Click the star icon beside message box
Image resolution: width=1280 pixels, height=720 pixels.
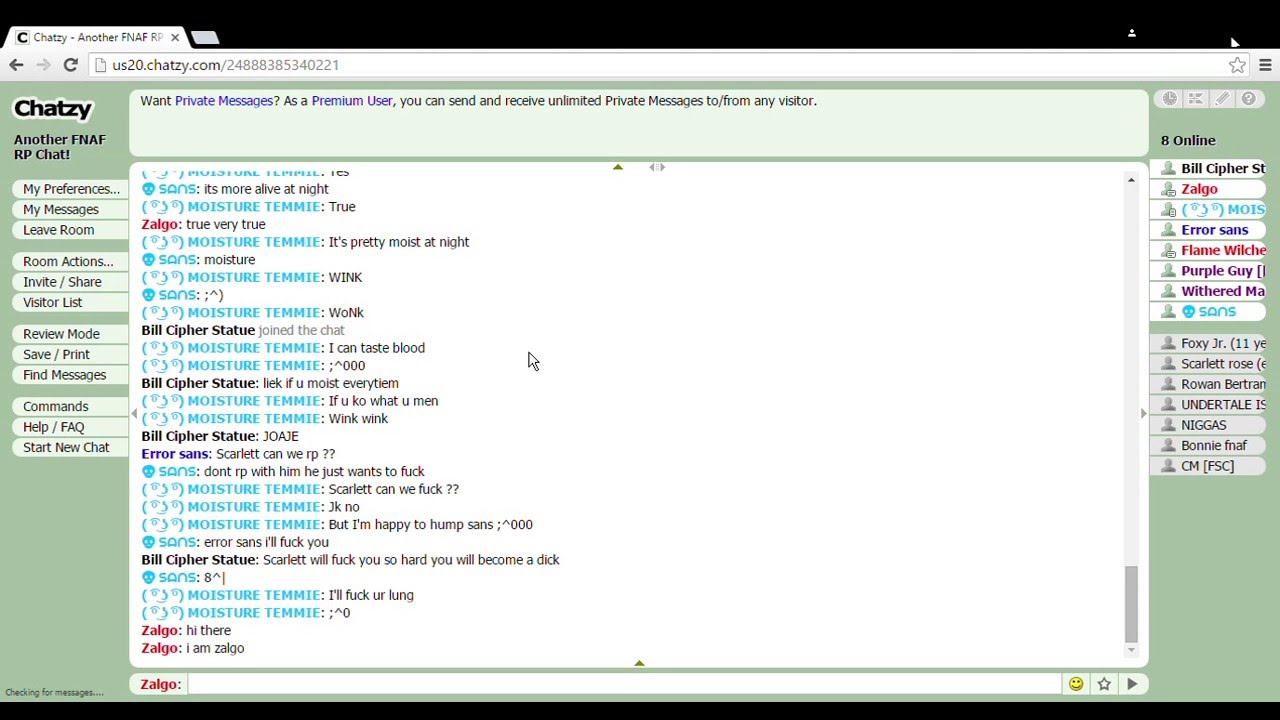click(x=1104, y=684)
